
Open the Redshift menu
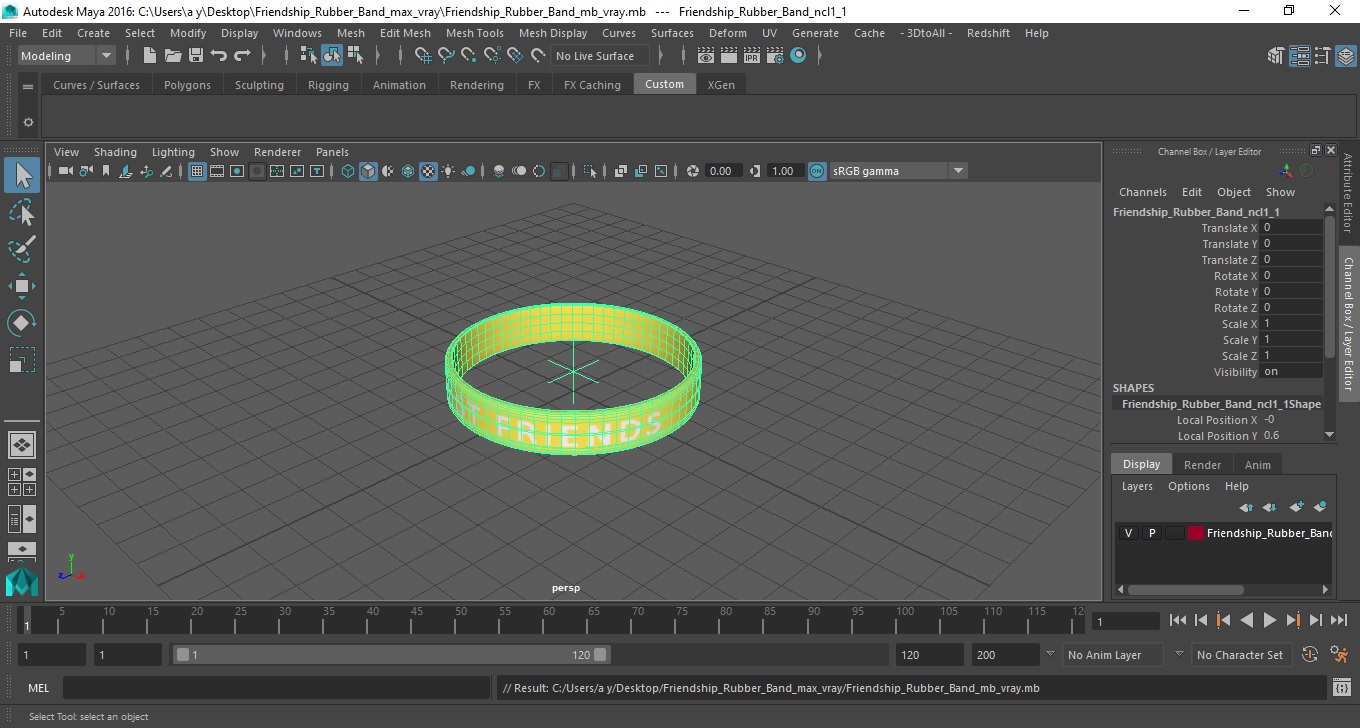pyautogui.click(x=988, y=33)
